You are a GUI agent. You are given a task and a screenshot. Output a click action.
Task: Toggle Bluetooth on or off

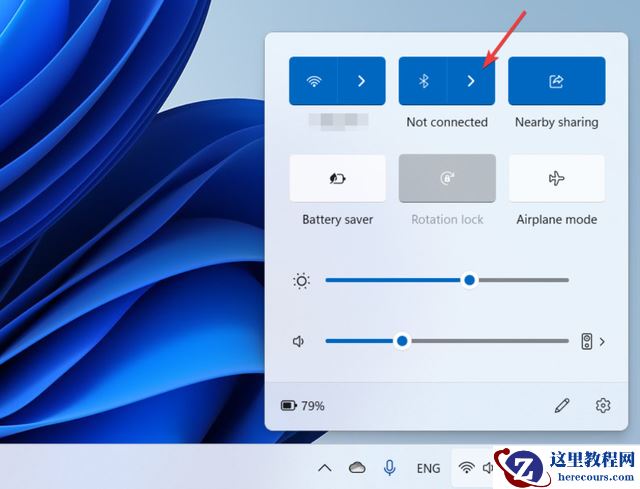(423, 81)
